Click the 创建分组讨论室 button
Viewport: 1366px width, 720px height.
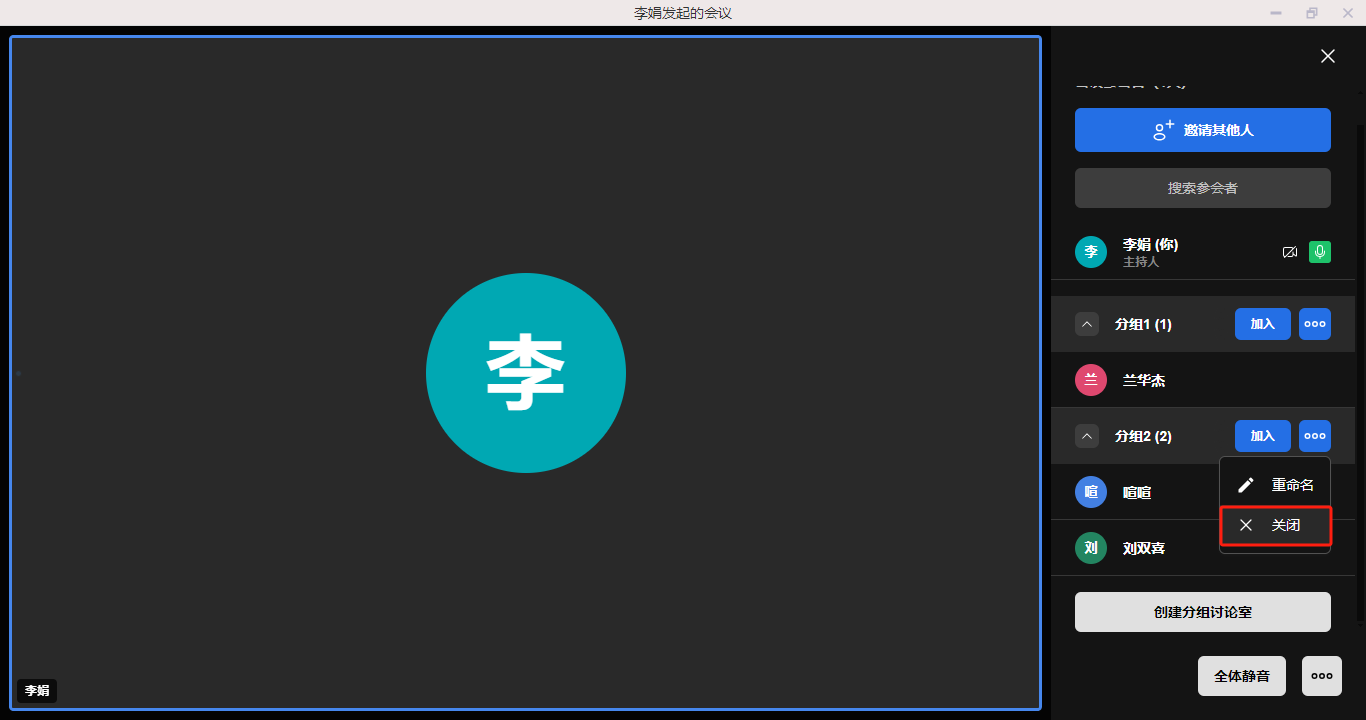[x=1202, y=612]
